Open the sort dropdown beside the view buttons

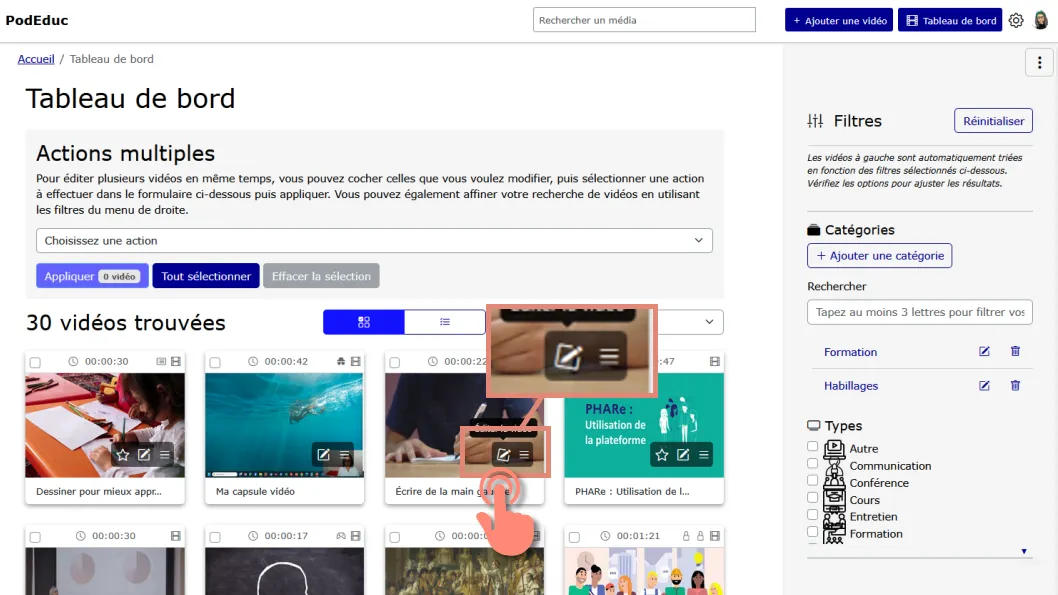tap(690, 322)
